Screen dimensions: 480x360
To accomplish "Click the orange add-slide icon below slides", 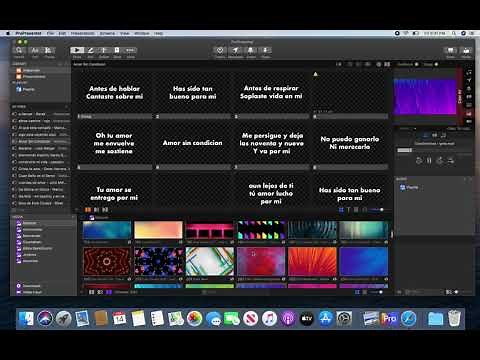I will [x=88, y=210].
